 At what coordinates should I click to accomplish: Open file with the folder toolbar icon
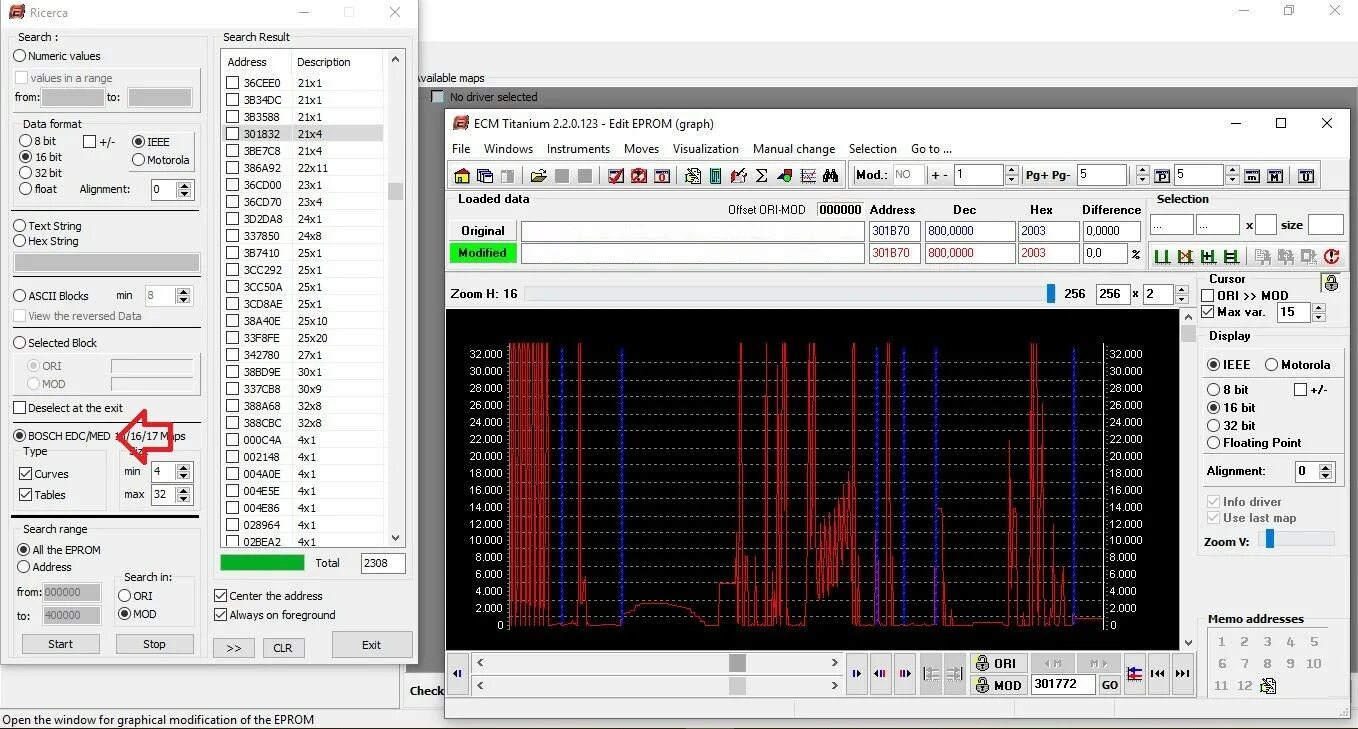(538, 176)
